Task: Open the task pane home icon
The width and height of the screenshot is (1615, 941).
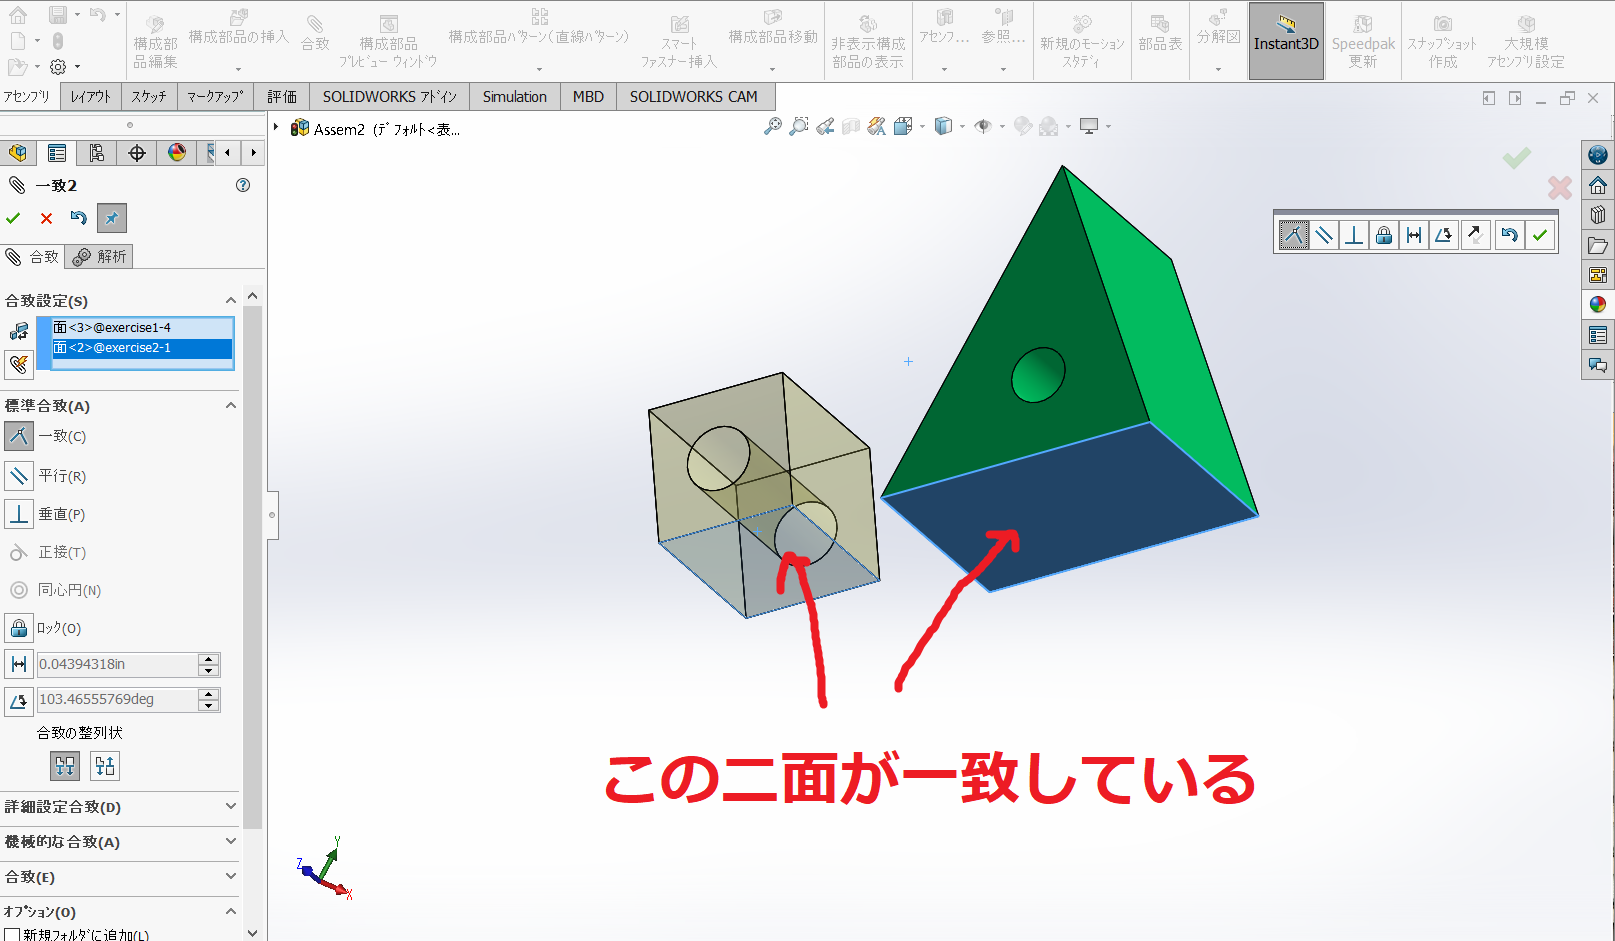Action: (1598, 185)
